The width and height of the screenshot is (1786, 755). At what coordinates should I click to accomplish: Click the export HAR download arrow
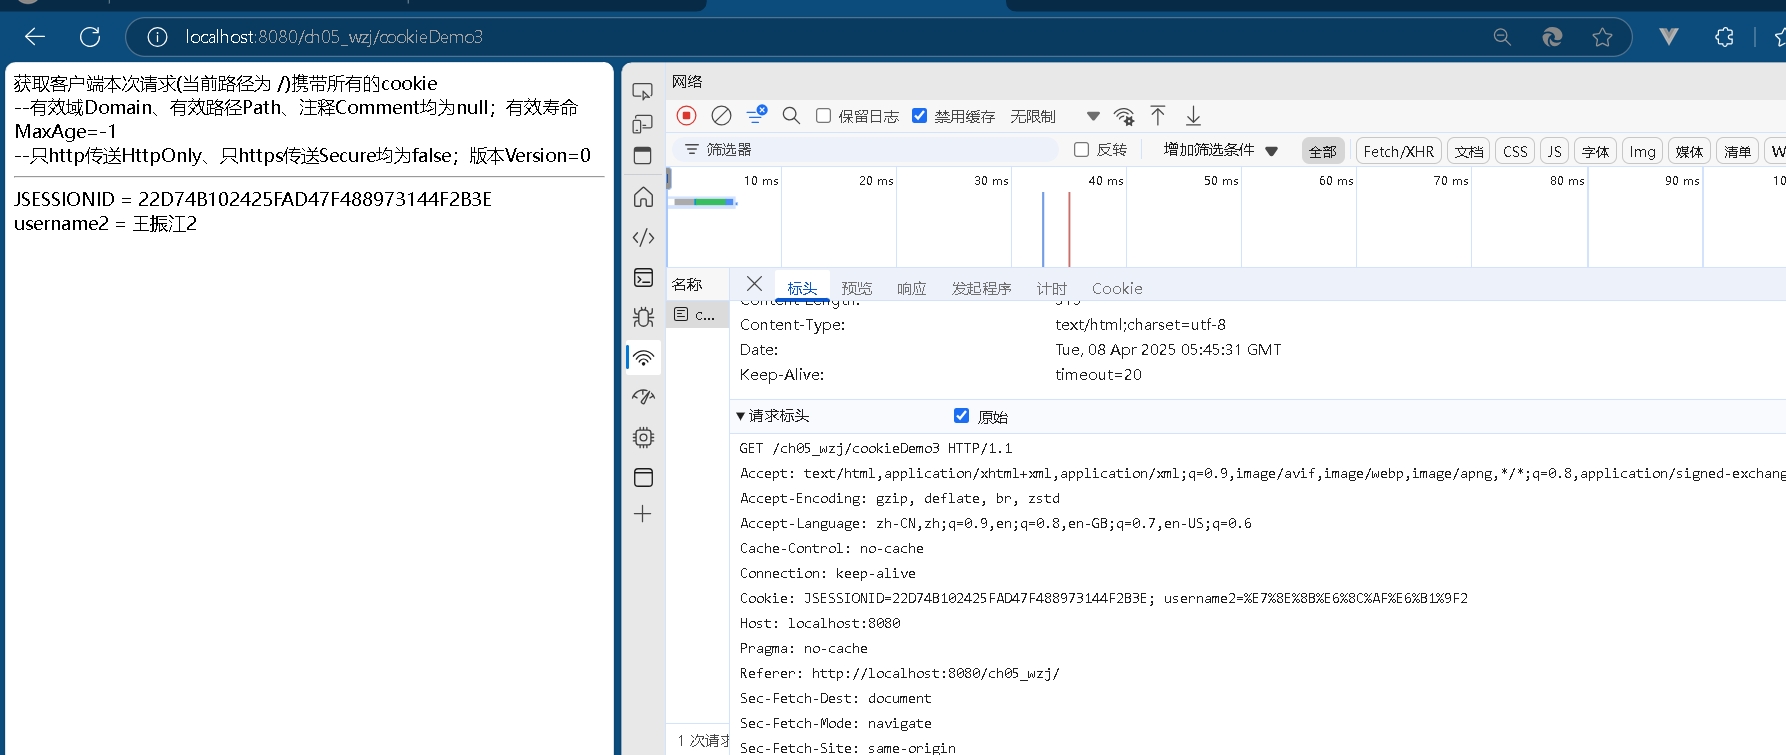click(x=1193, y=116)
